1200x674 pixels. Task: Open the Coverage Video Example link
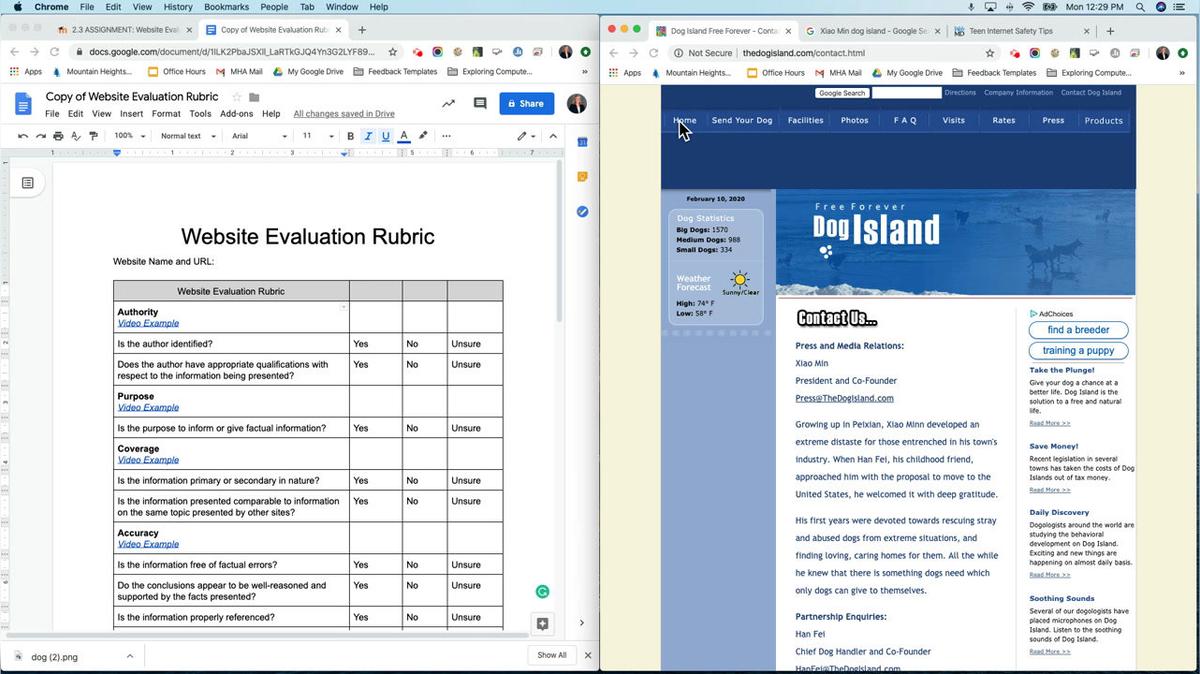tap(148, 460)
